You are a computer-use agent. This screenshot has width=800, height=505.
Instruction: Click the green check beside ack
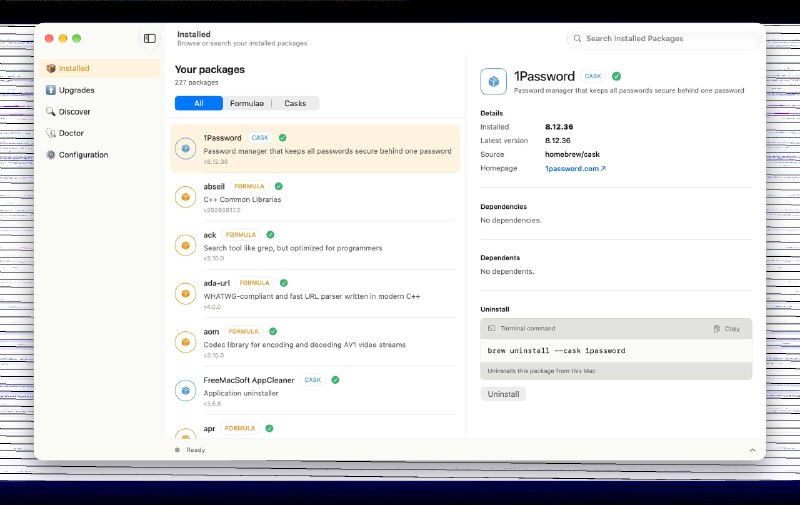click(x=270, y=235)
